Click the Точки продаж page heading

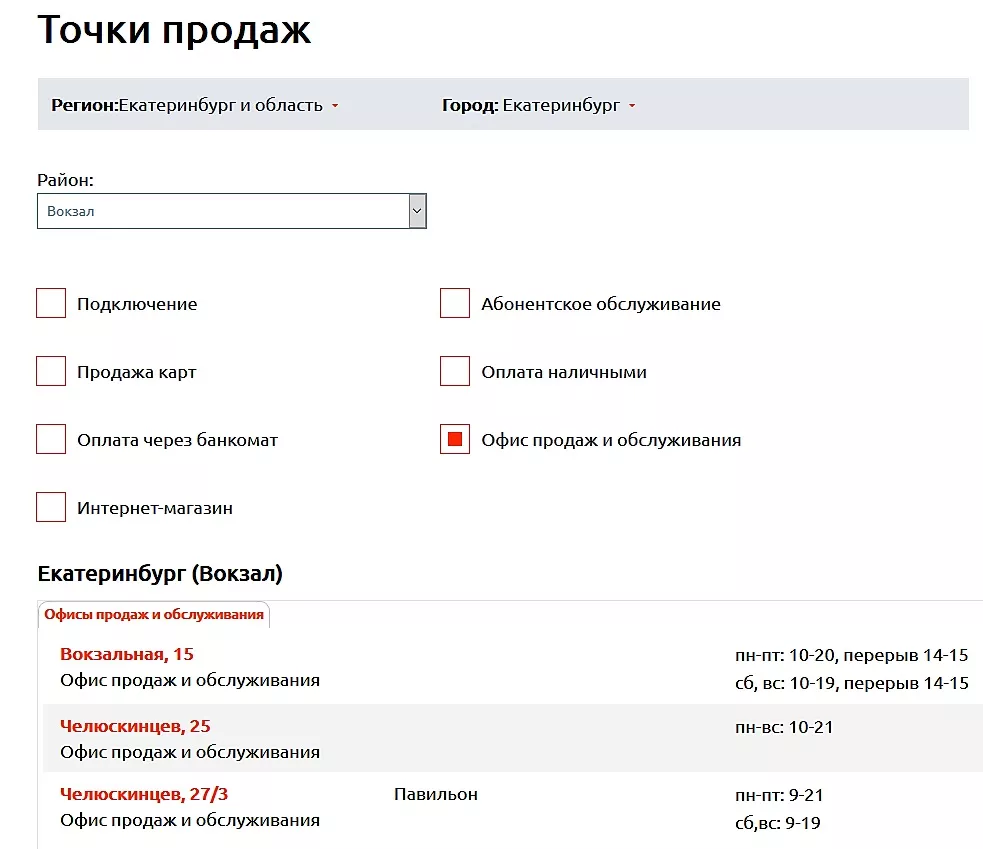coord(174,30)
